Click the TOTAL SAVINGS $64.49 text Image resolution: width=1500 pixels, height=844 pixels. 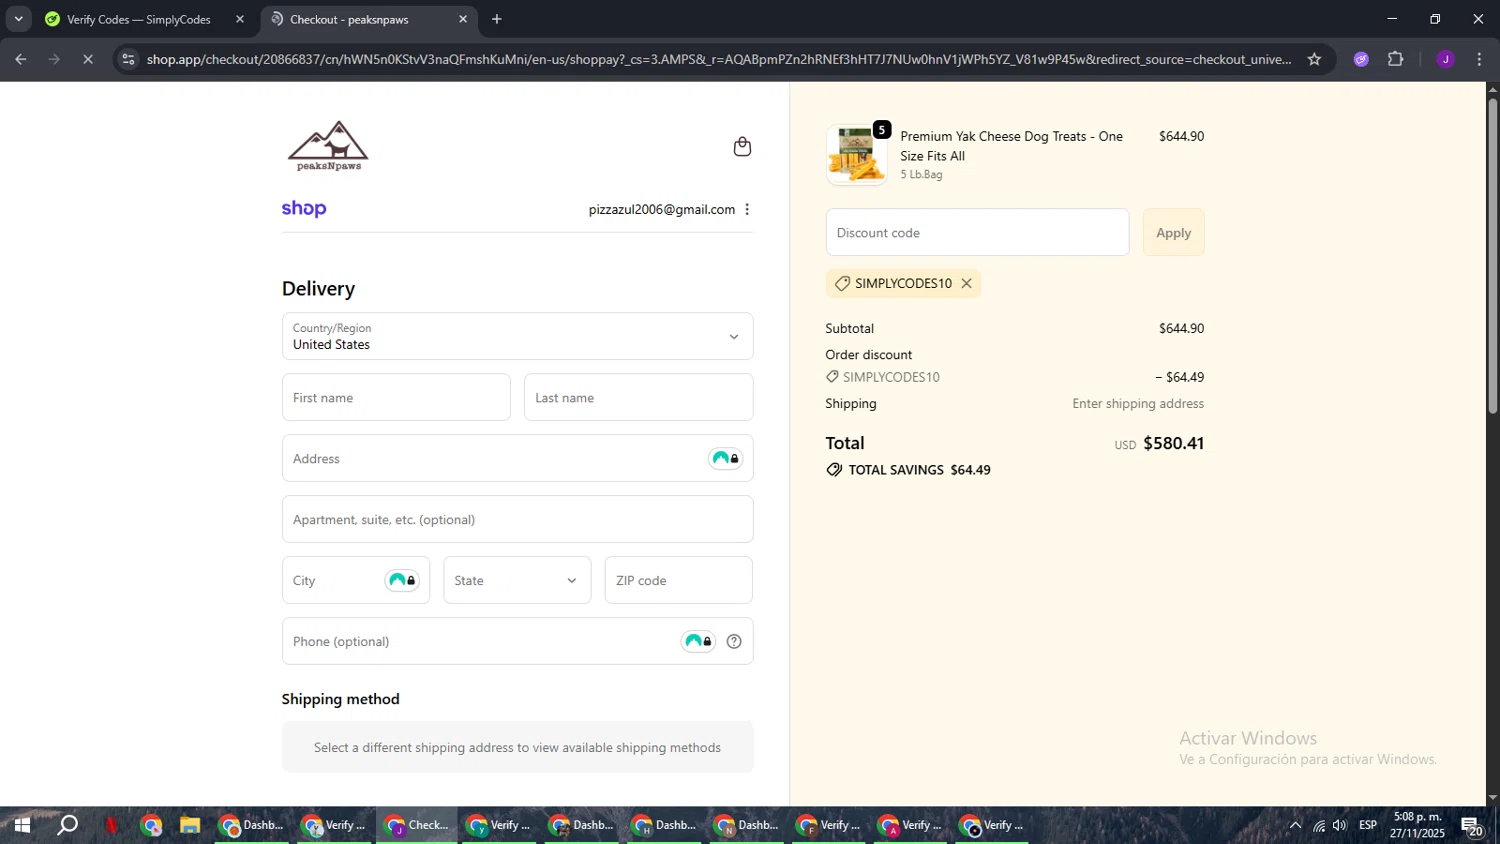(919, 470)
